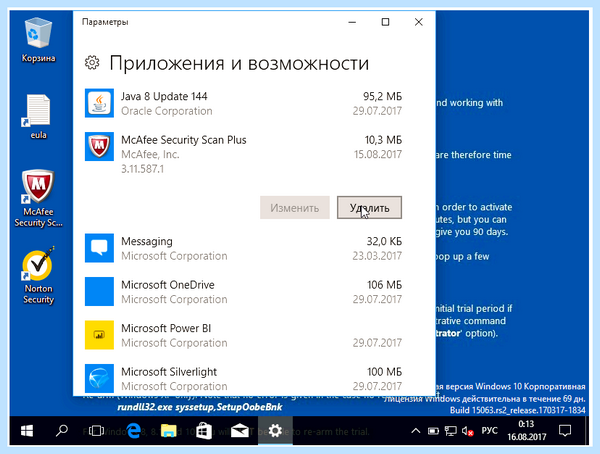Viewport: 600px width, 454px height.
Task: Select the McAfee Security Scan Plus entry
Action: 243,177
